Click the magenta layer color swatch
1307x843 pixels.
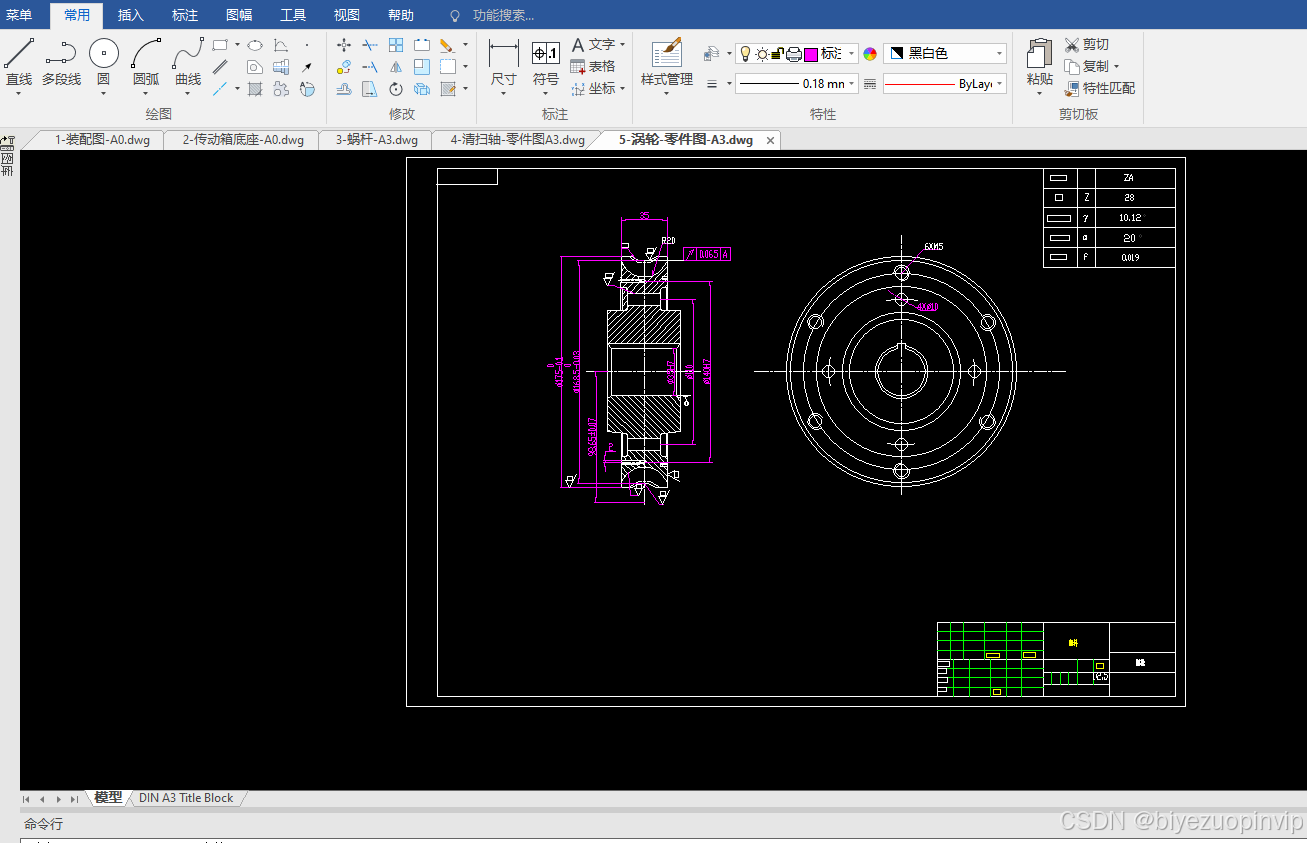(811, 54)
